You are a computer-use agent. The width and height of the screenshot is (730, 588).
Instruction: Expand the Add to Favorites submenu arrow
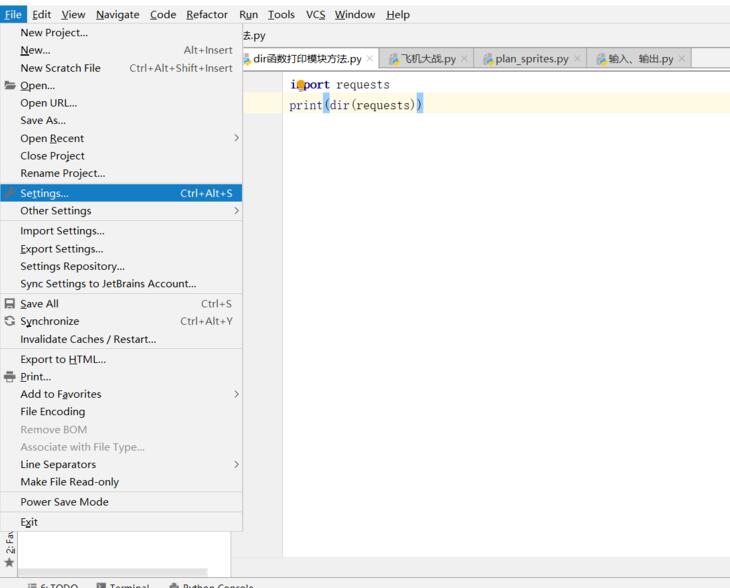click(237, 394)
